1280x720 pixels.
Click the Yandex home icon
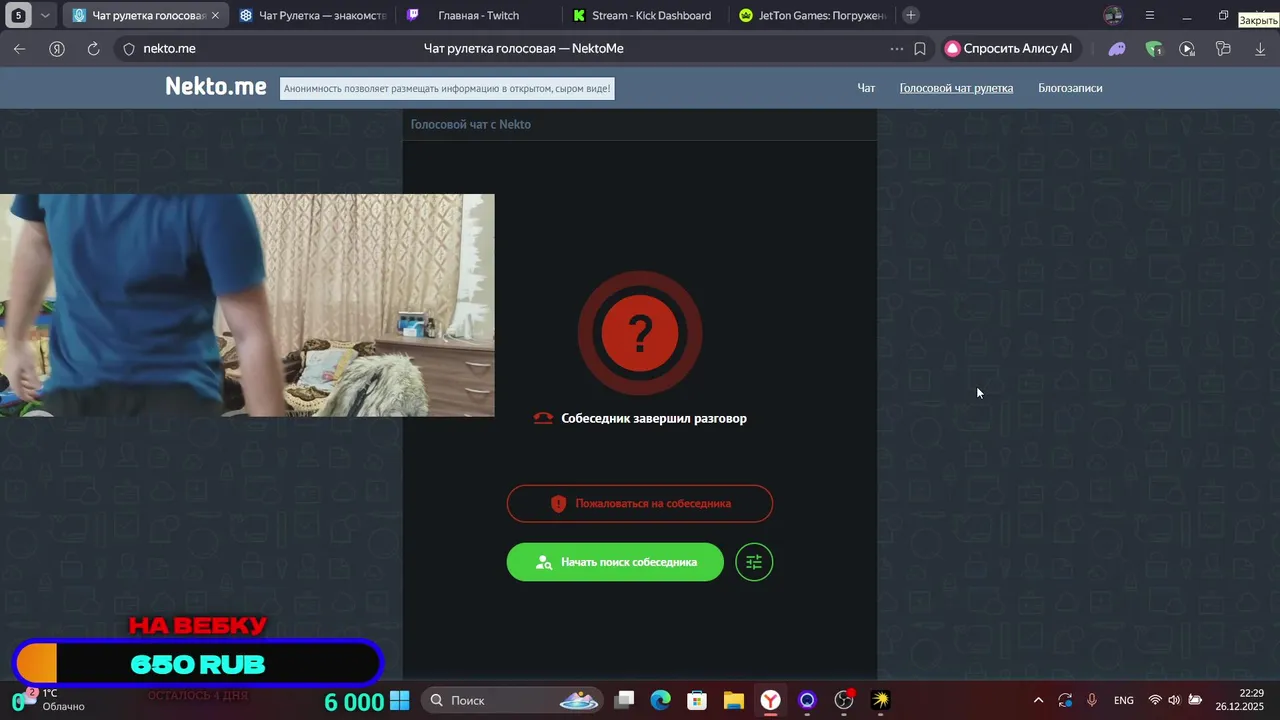coord(57,48)
